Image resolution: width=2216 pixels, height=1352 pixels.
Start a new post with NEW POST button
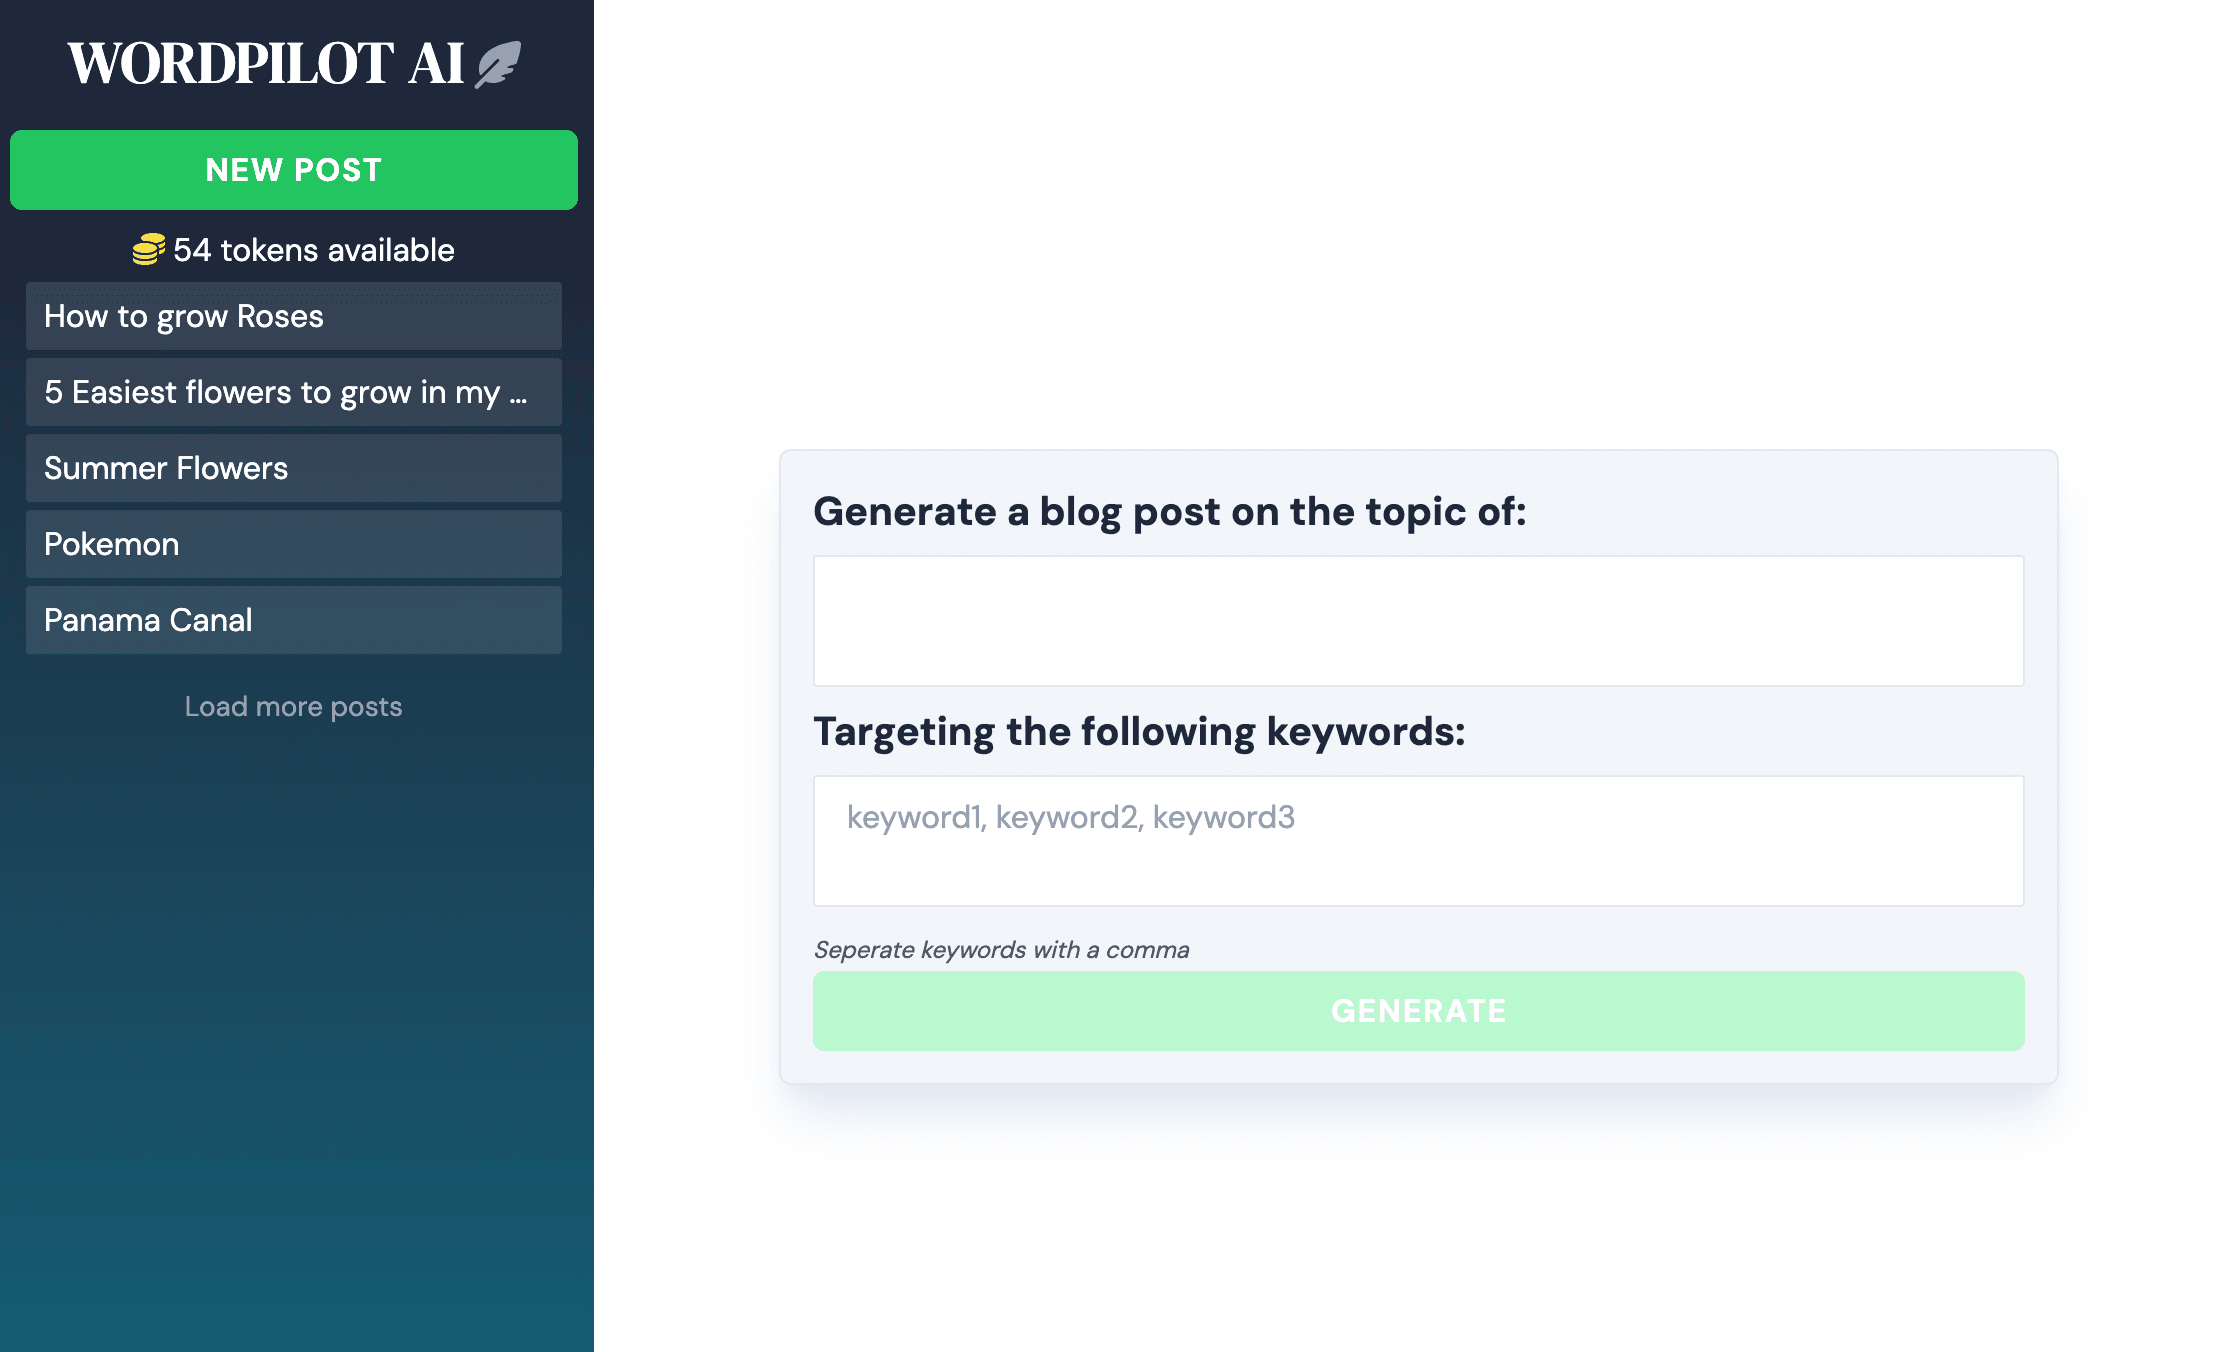click(294, 170)
